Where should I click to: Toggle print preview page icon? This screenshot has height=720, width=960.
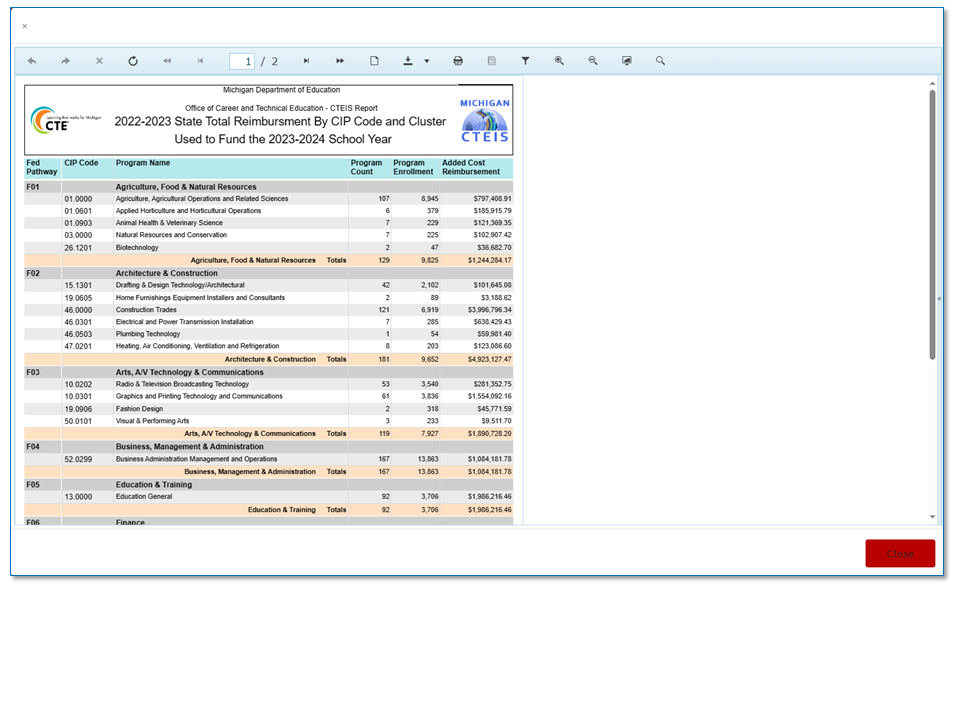point(374,61)
